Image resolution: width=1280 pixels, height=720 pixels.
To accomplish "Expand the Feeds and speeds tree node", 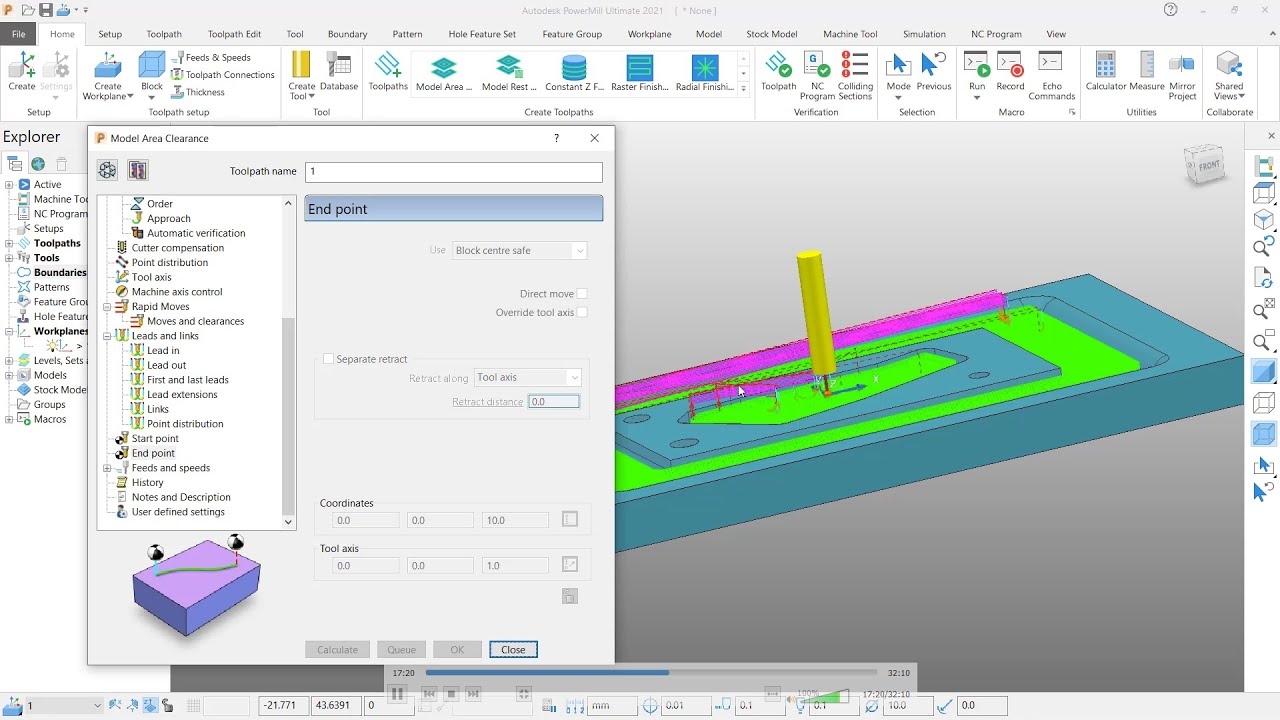I will 107,468.
